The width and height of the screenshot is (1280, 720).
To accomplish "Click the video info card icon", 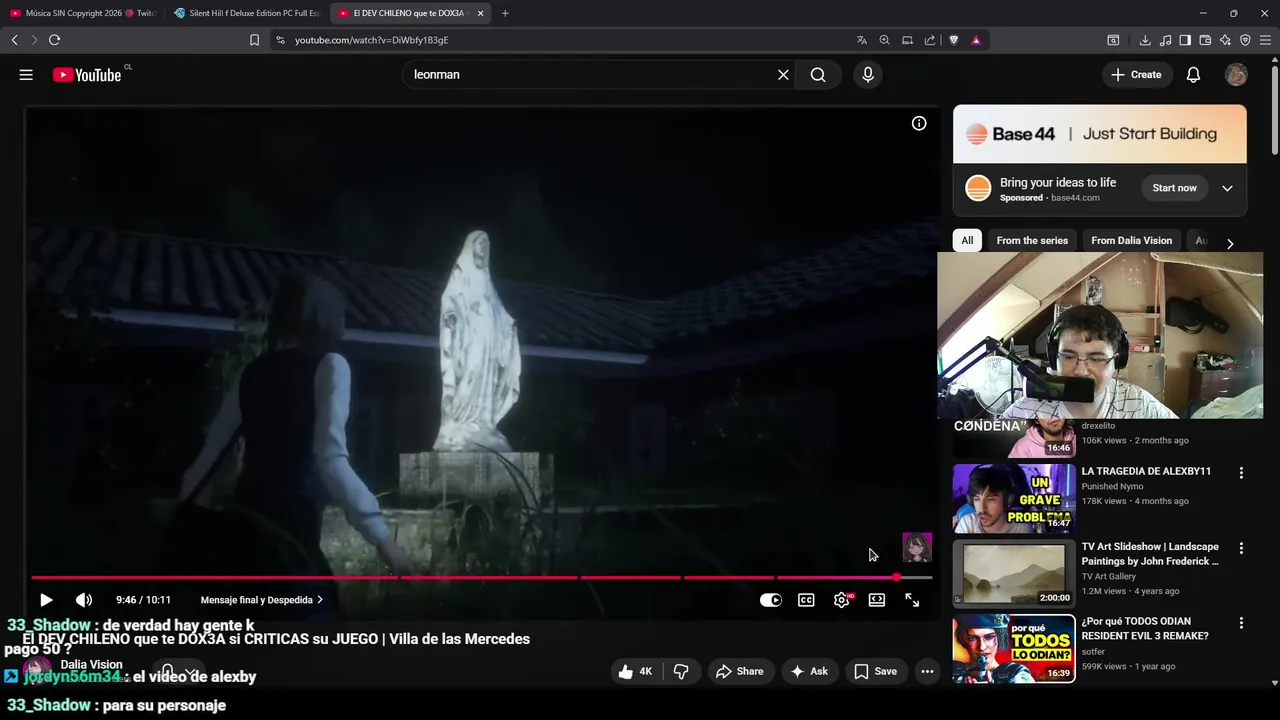I will 919,123.
